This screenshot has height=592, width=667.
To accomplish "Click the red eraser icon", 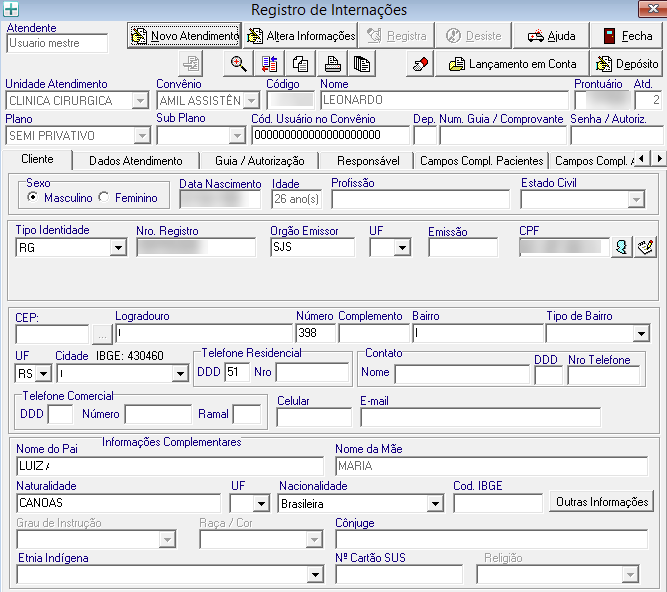I will coord(420,64).
